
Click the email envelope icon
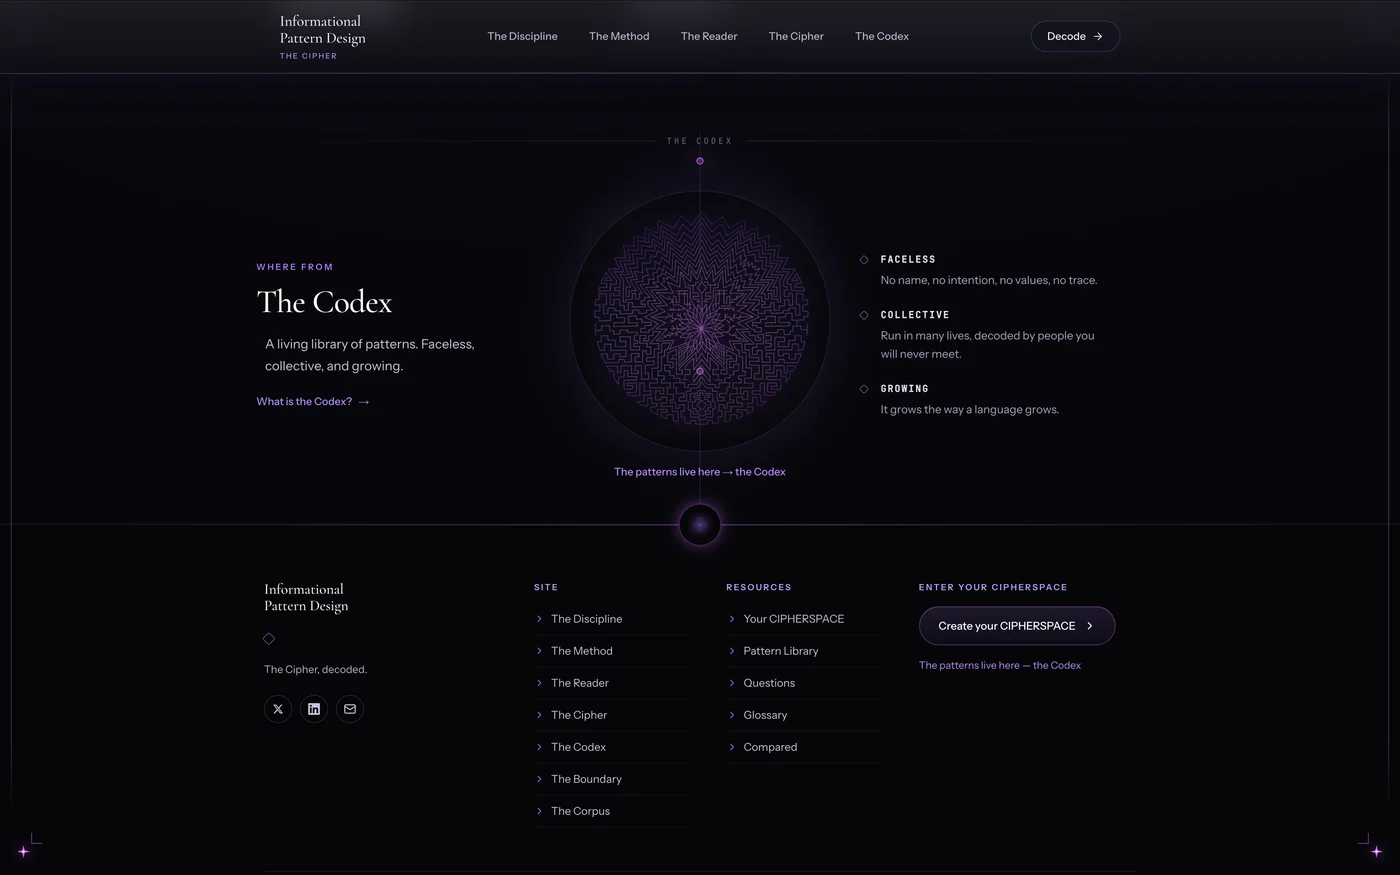pos(350,709)
